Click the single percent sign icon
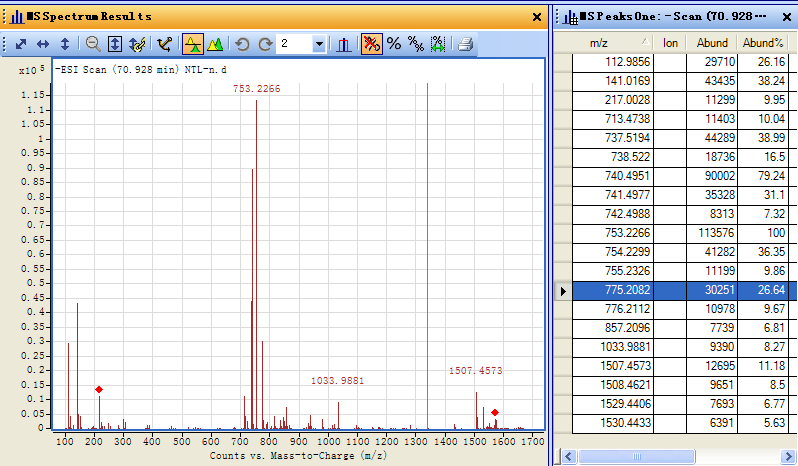Image resolution: width=798 pixels, height=466 pixels. (x=394, y=44)
